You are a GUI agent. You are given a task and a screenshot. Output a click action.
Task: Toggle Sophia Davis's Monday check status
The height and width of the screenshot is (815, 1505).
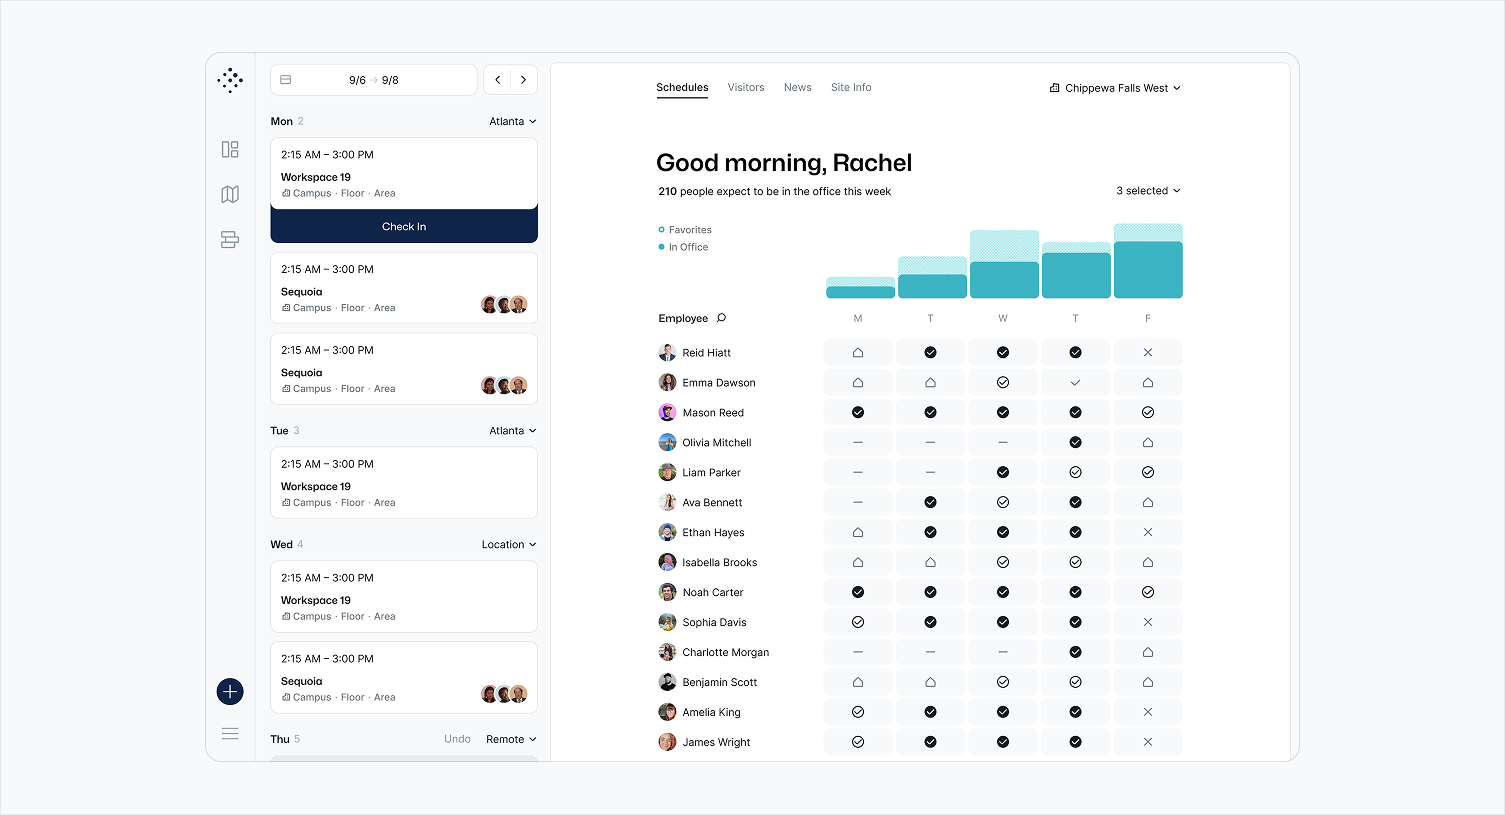coord(858,622)
